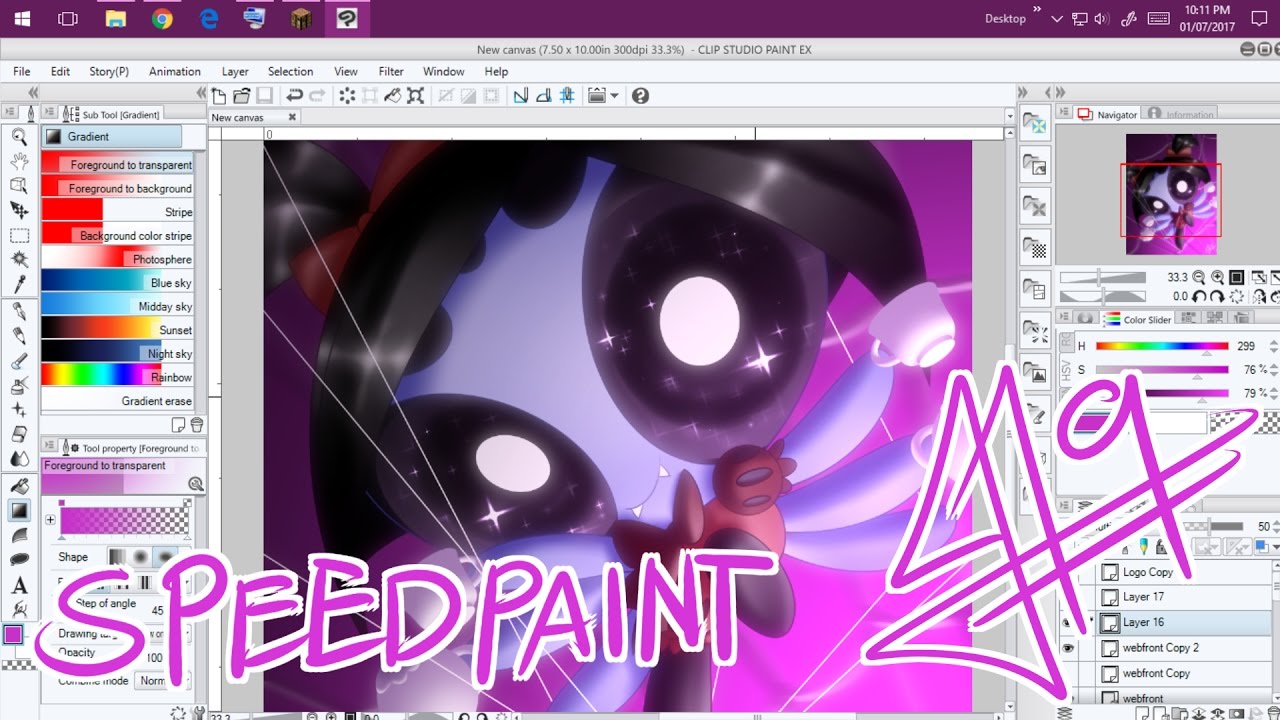Click the Navigator canvas thumbnail

(1171, 194)
